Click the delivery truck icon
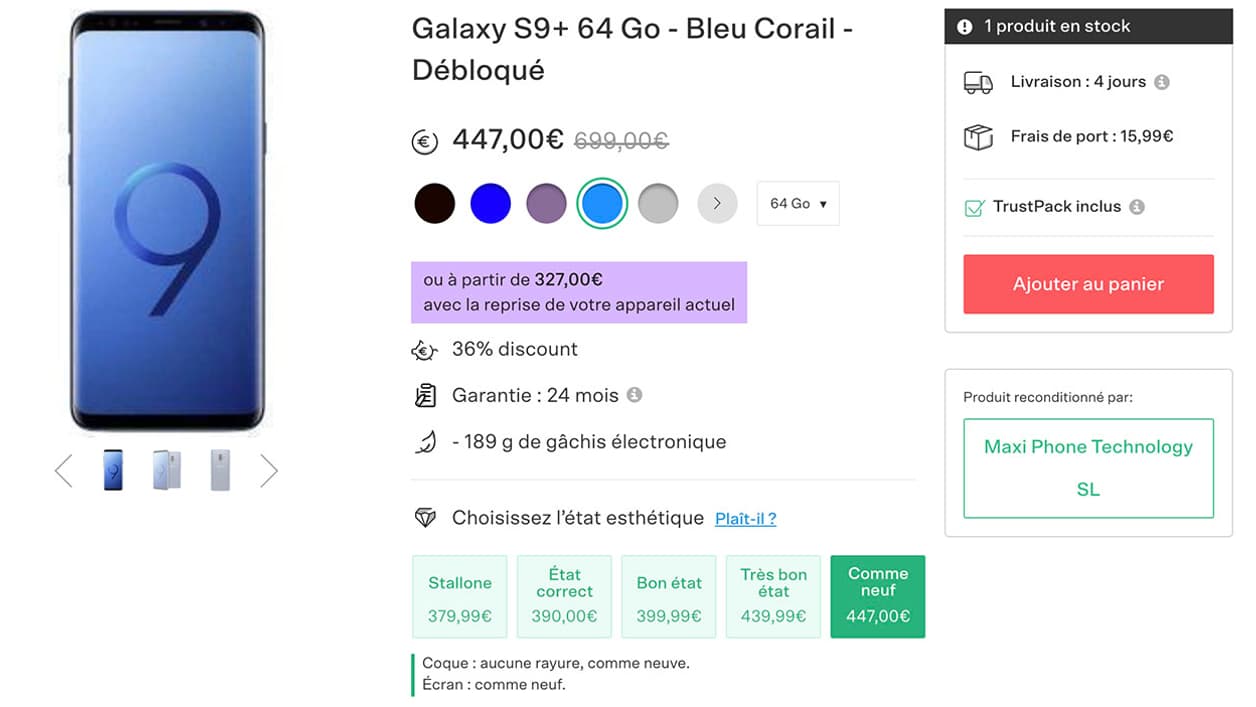Image resolution: width=1256 pixels, height=707 pixels. click(x=978, y=83)
